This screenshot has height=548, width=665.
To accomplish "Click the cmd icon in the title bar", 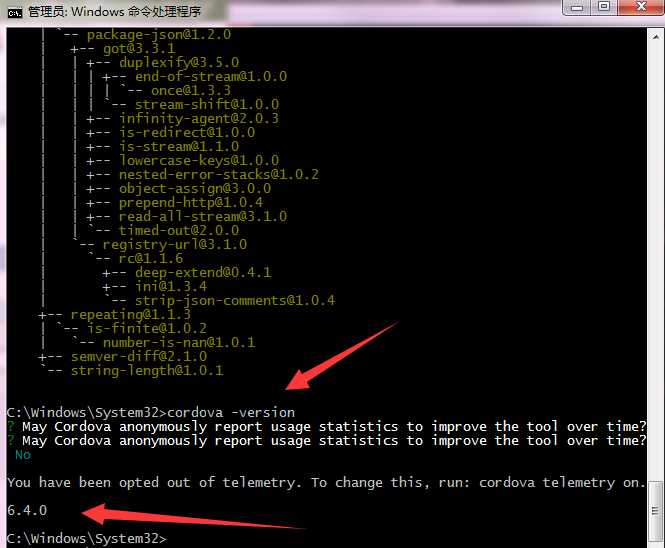I will [x=14, y=13].
